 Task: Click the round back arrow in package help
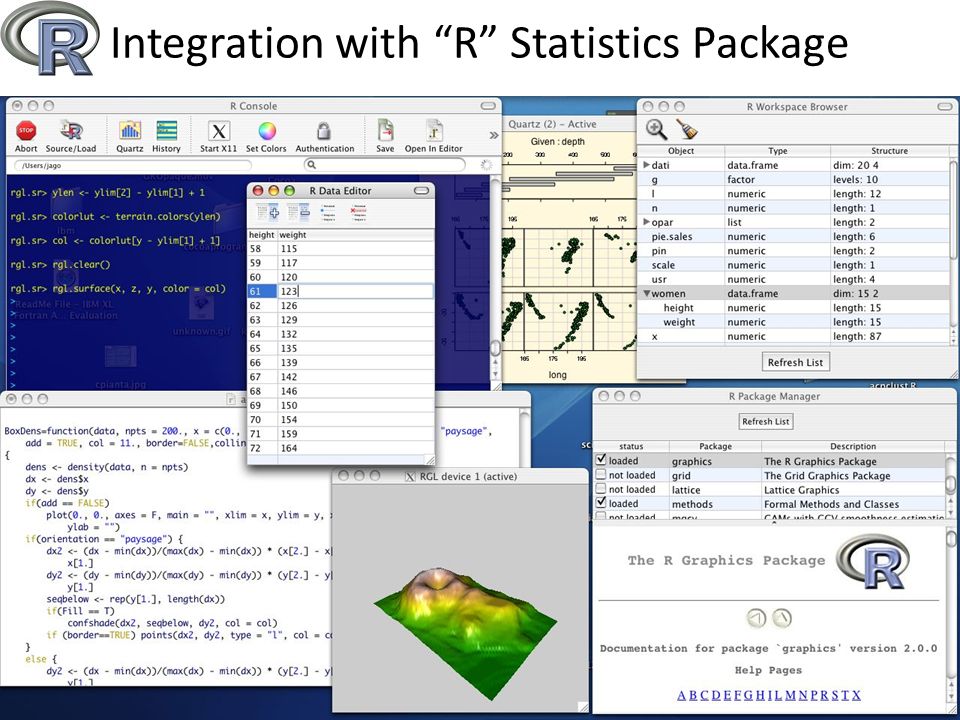(x=757, y=618)
